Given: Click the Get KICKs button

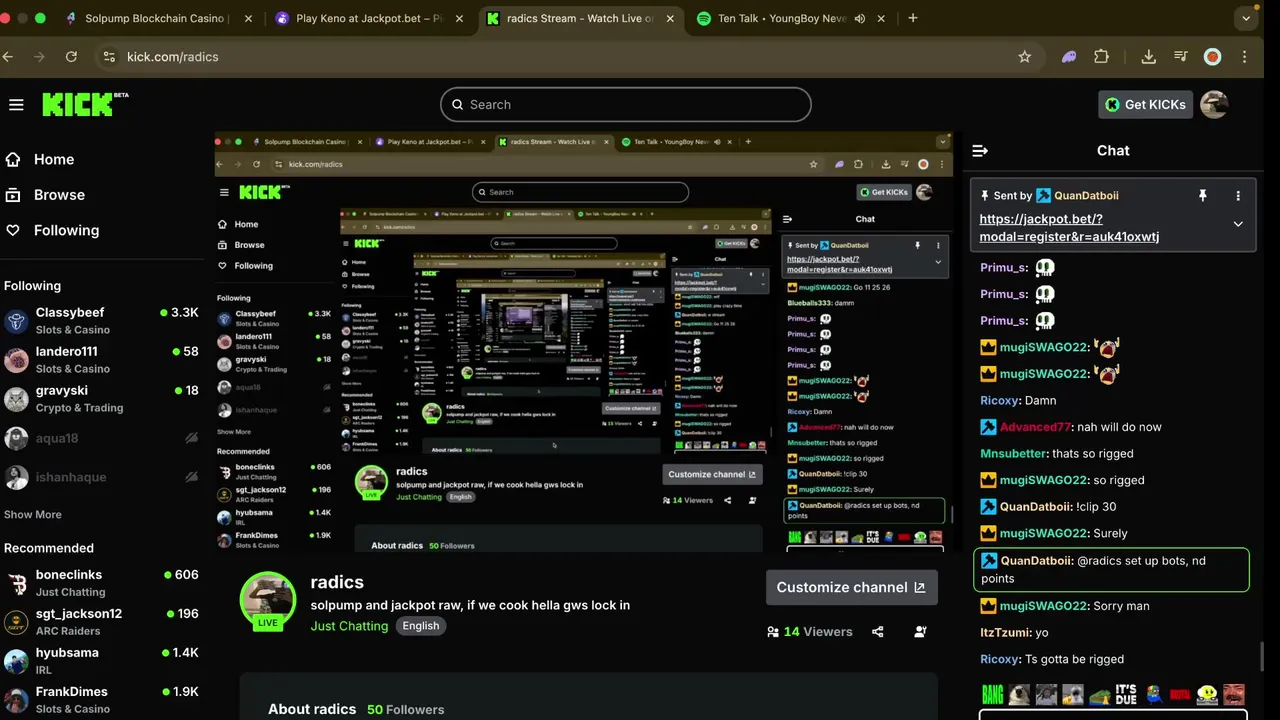Looking at the screenshot, I should 1146,104.
